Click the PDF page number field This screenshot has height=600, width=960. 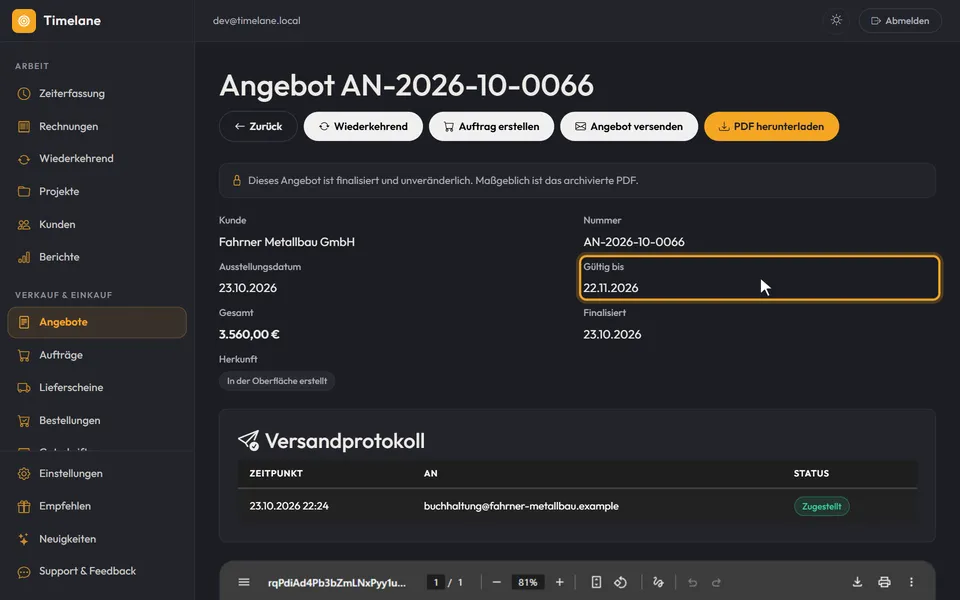(436, 582)
